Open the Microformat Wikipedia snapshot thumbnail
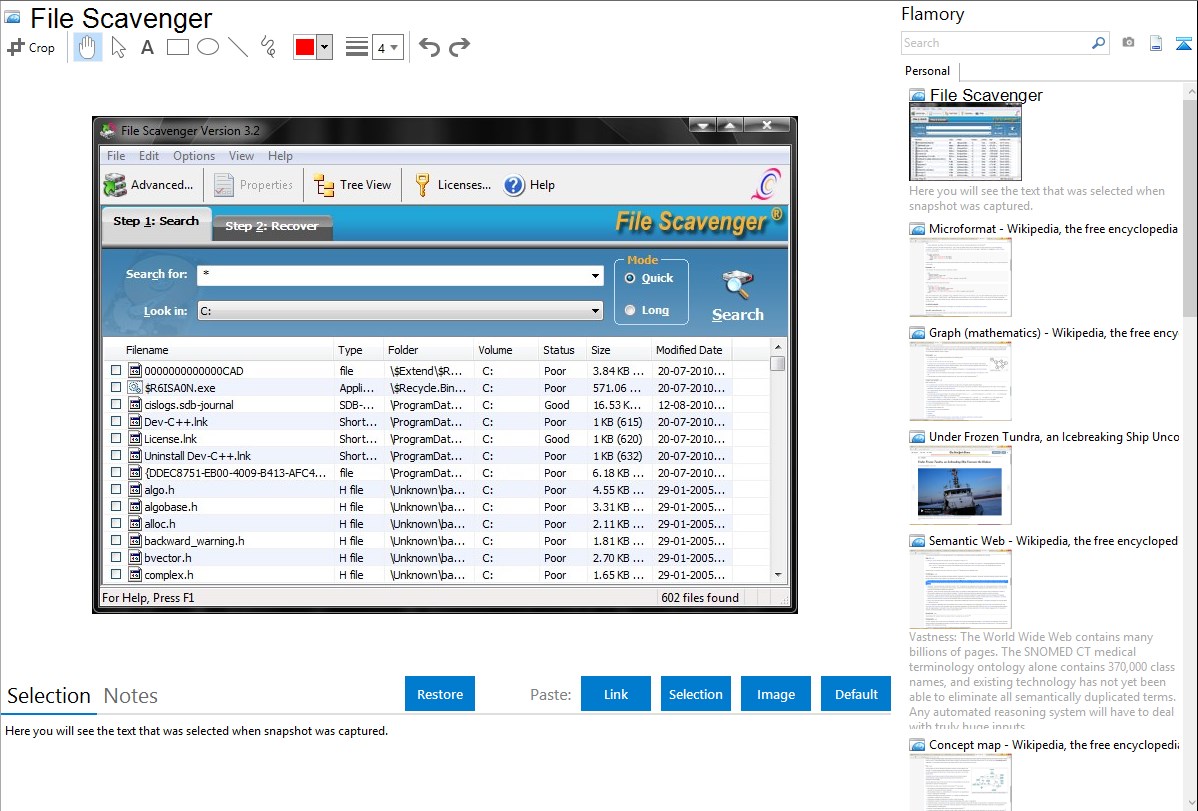 click(960, 277)
